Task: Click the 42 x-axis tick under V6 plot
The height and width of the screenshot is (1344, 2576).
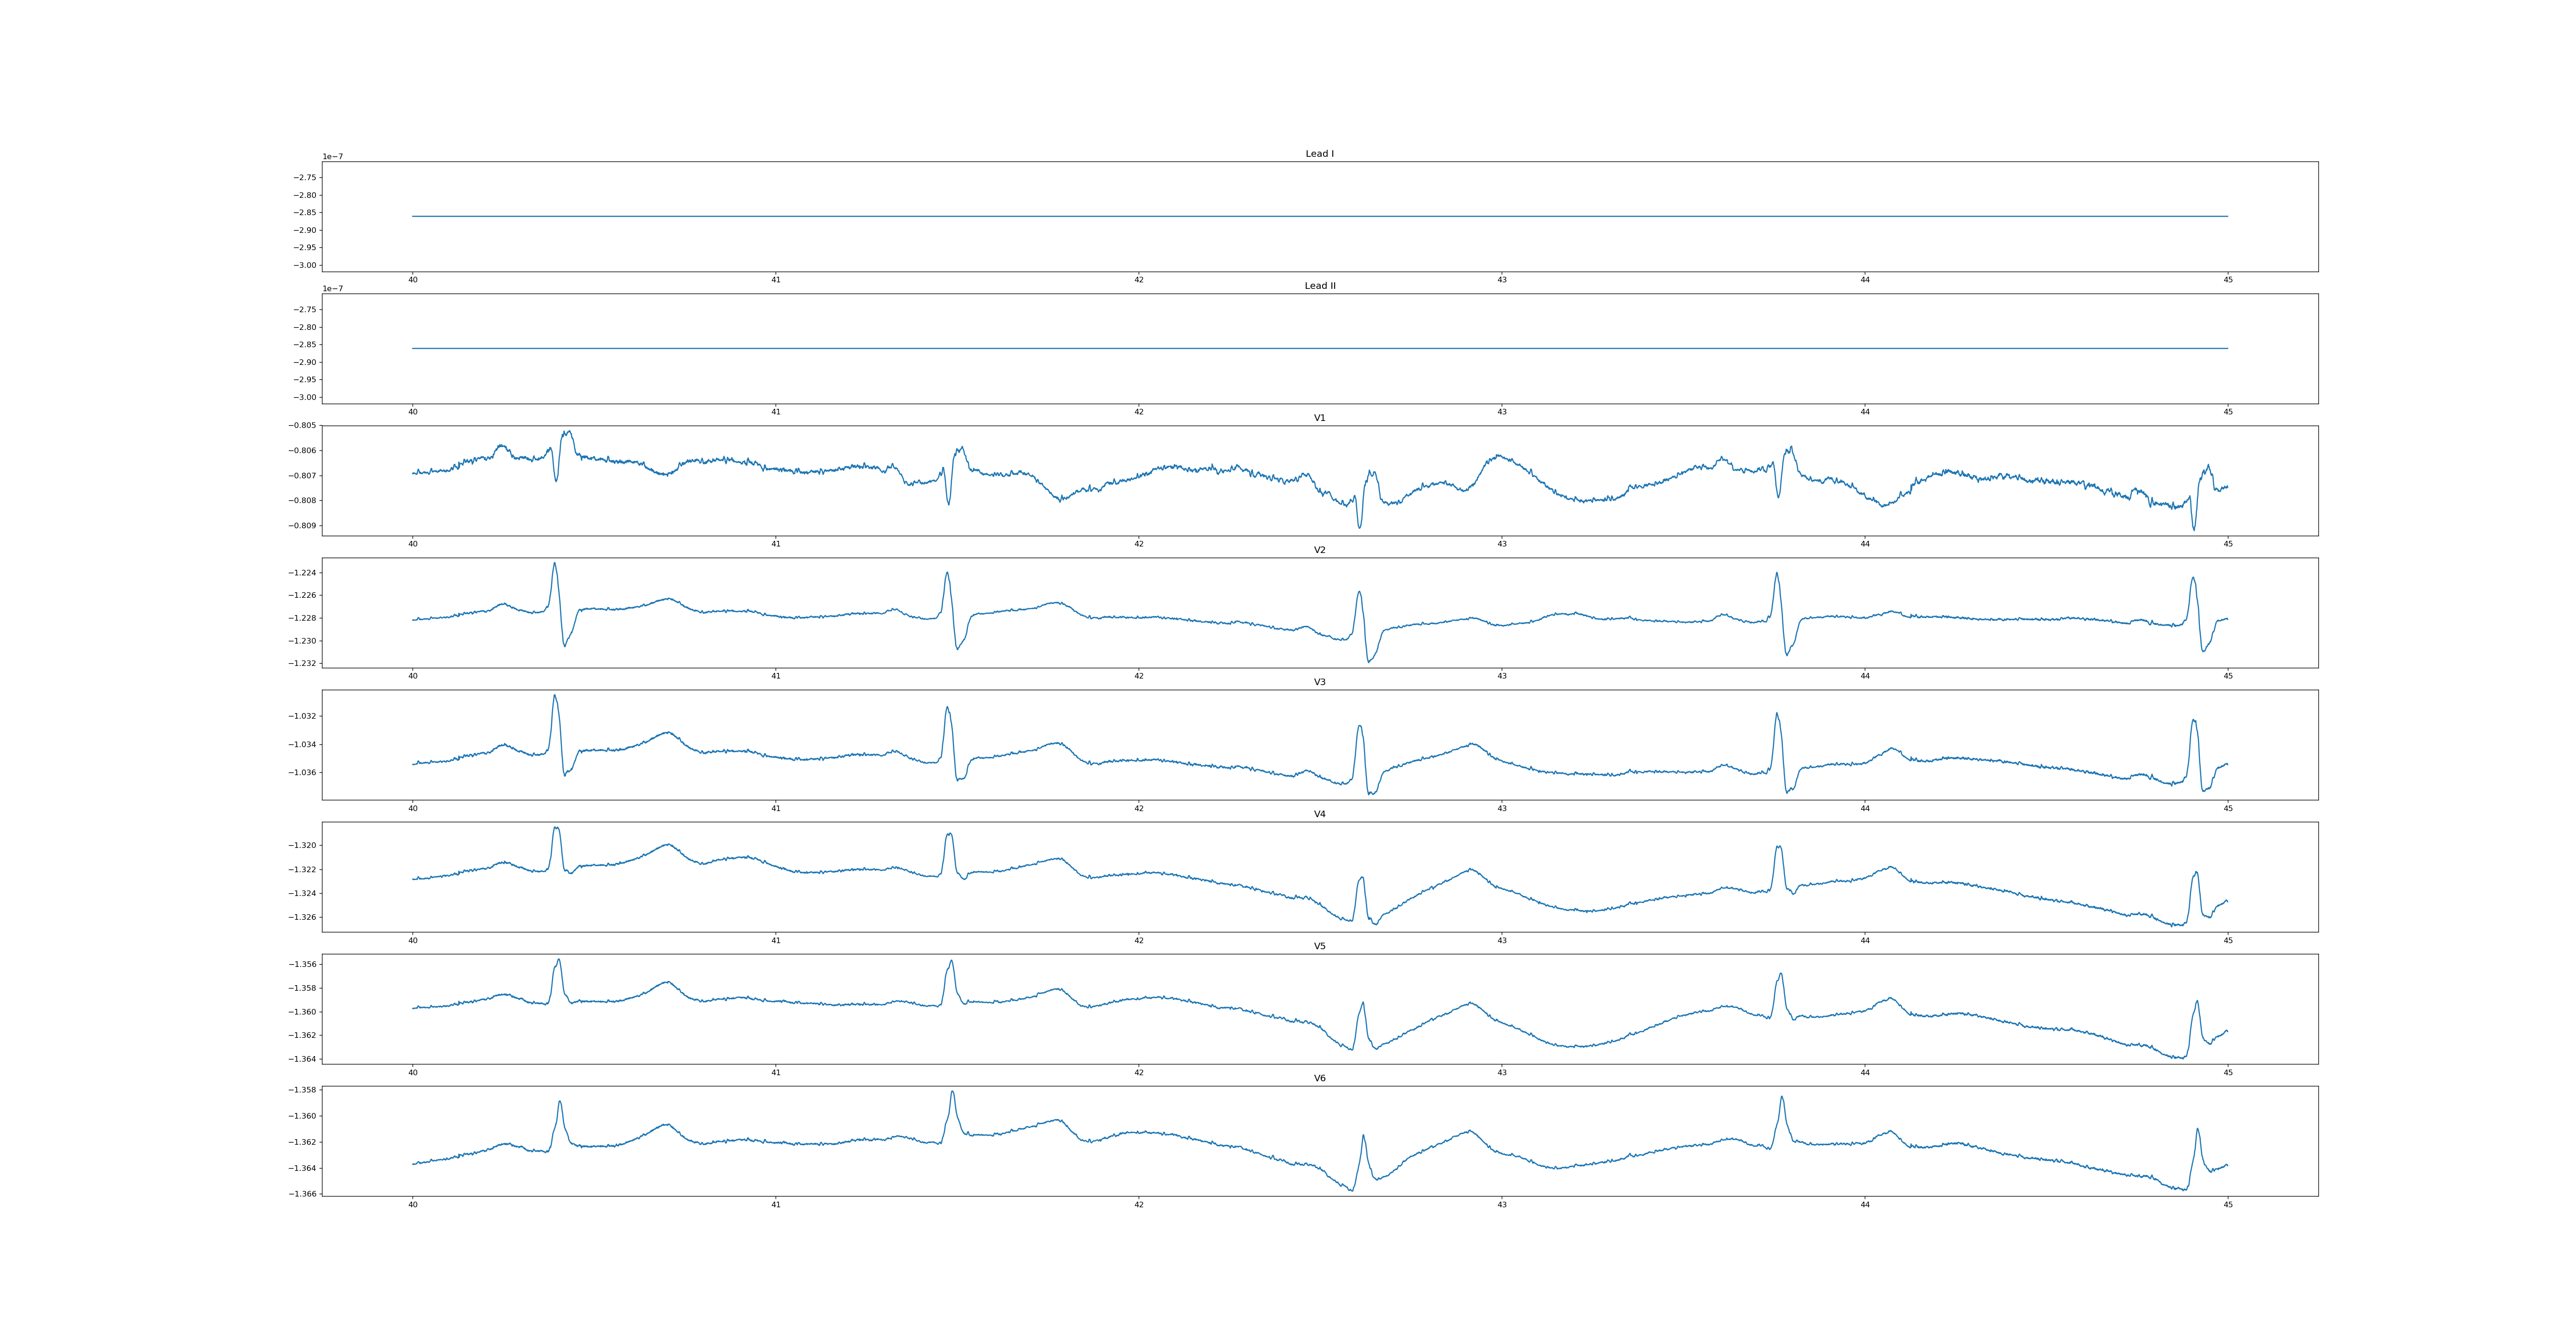Action: pyautogui.click(x=1138, y=1205)
